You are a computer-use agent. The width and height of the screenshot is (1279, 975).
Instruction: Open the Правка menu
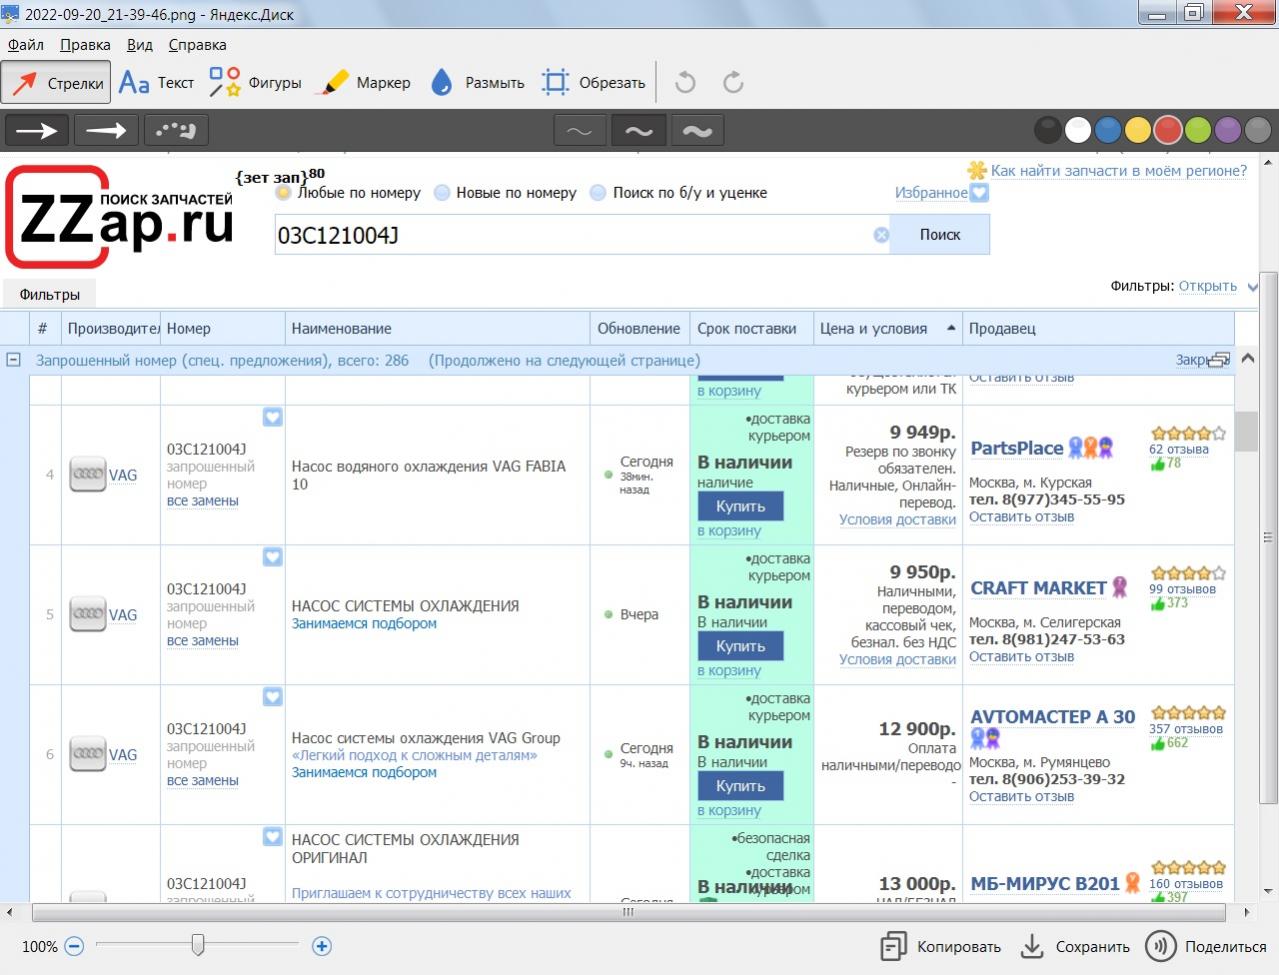coord(85,45)
